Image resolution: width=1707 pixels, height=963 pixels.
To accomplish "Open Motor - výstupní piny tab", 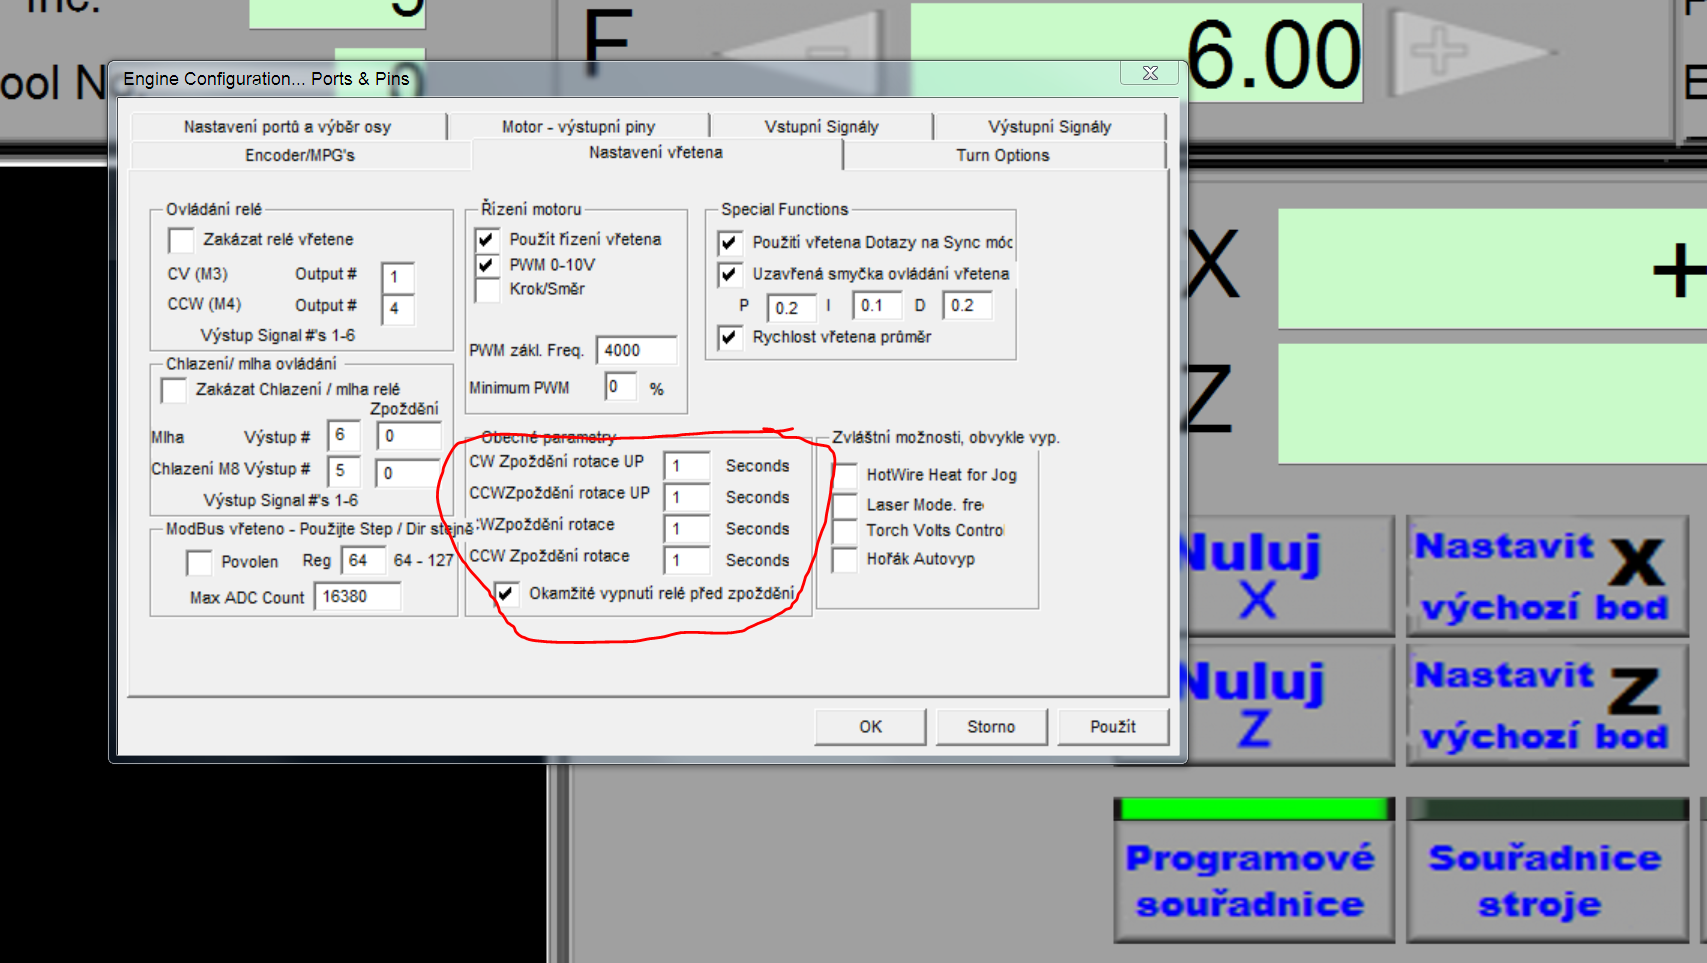I will (578, 127).
